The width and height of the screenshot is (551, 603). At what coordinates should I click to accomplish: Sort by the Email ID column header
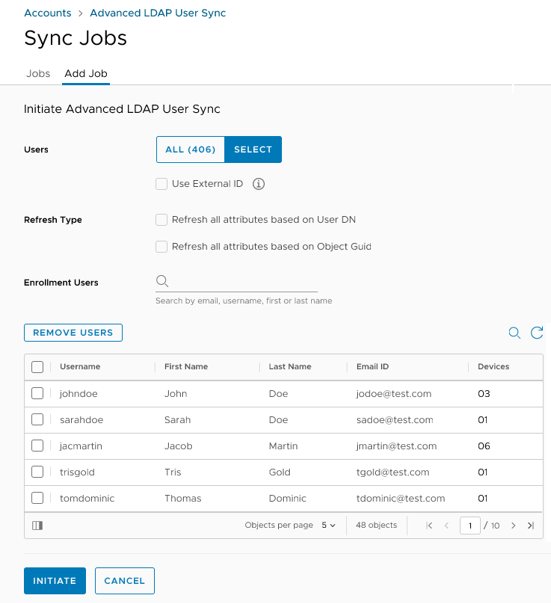tap(373, 367)
